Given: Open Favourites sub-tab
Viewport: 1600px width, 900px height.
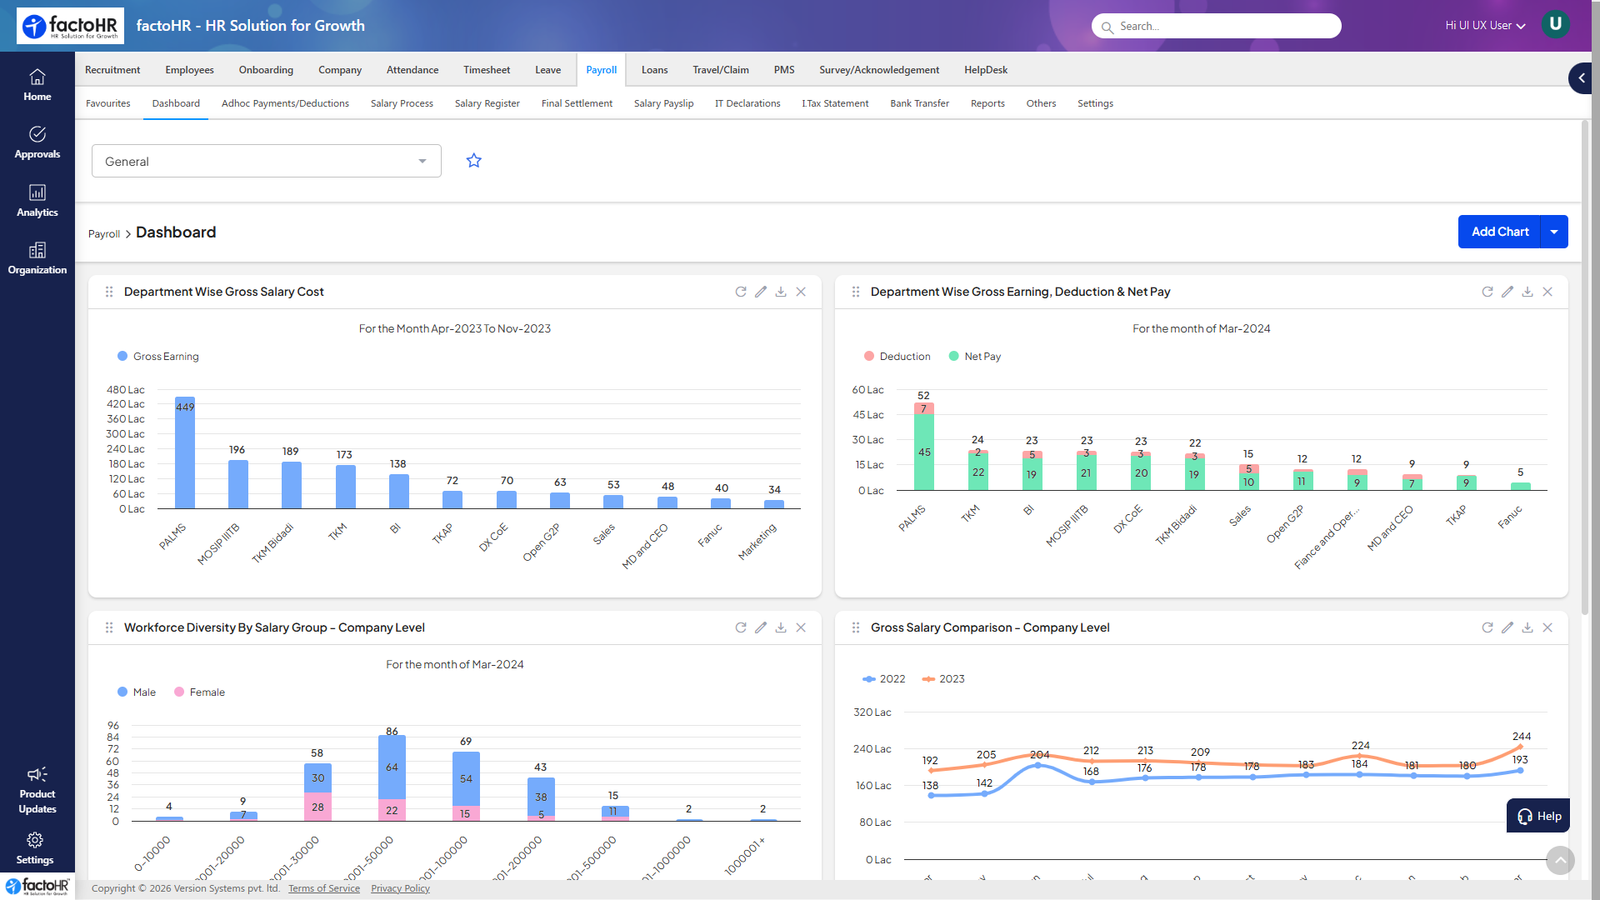Looking at the screenshot, I should point(108,104).
